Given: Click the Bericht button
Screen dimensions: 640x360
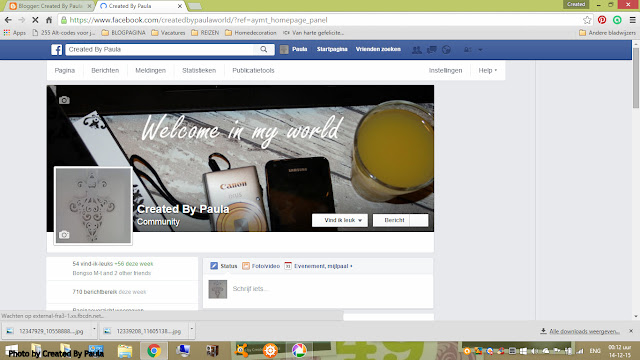Looking at the screenshot, I should (392, 220).
